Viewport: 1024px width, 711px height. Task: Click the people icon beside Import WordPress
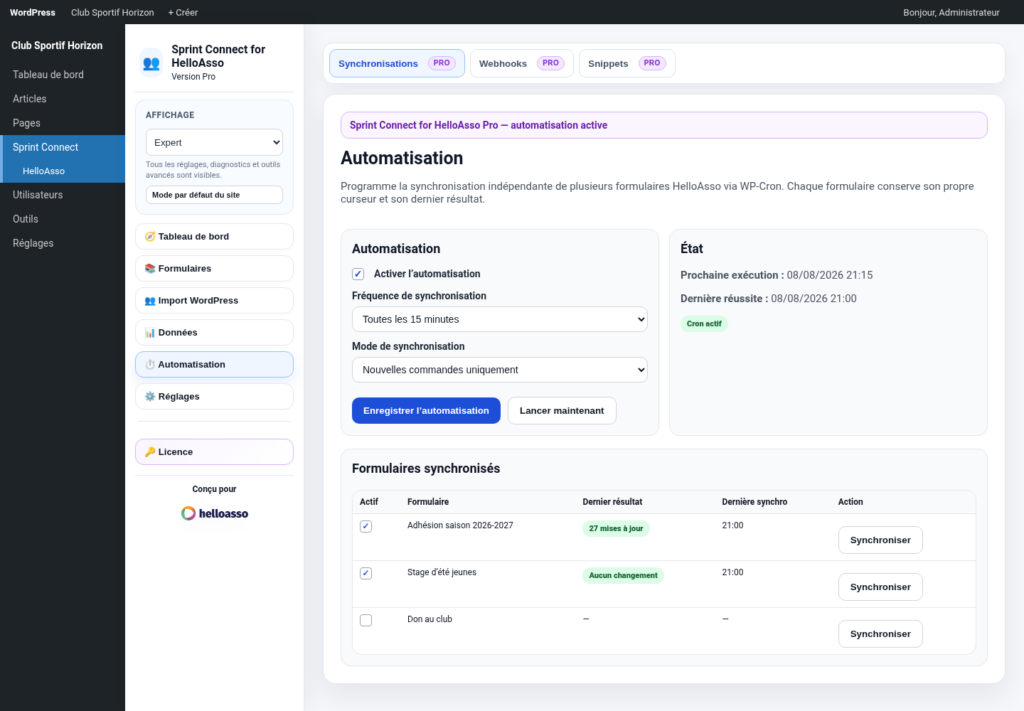coord(150,300)
